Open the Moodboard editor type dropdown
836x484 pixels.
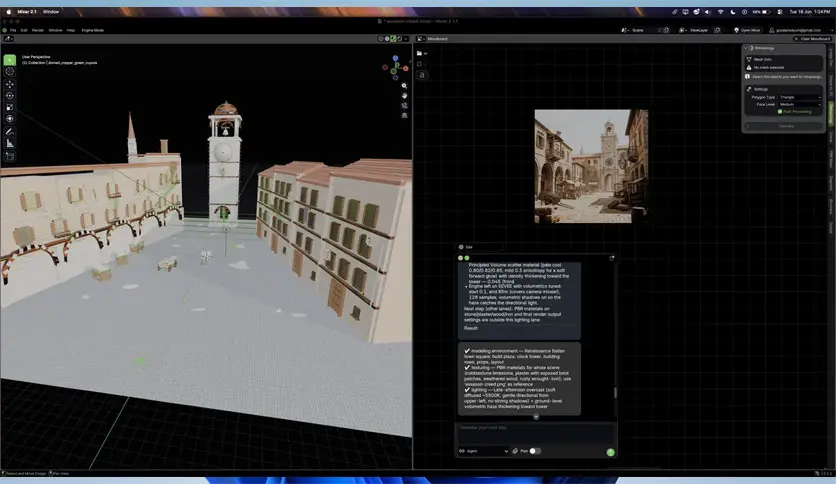tap(420, 39)
